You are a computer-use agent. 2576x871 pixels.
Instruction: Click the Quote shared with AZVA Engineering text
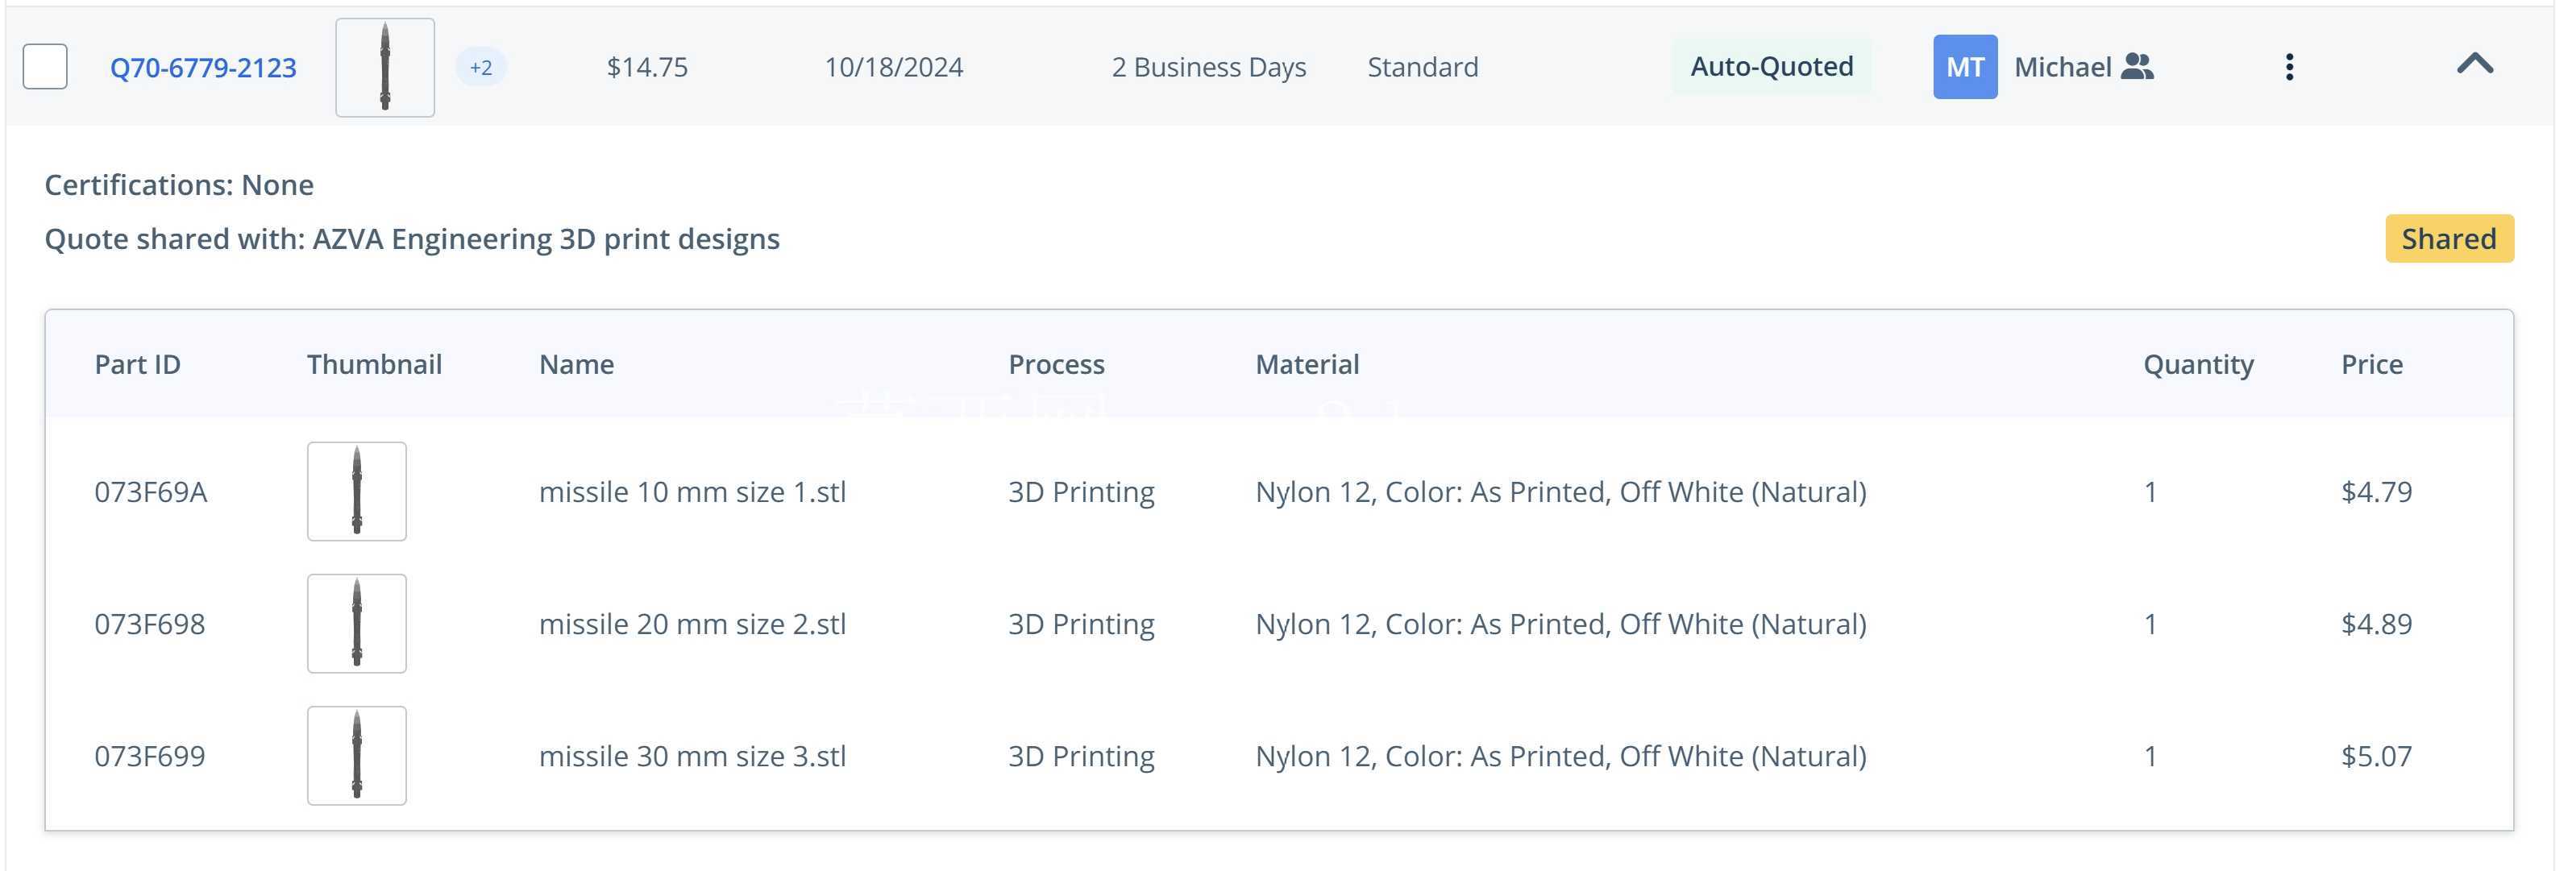point(412,239)
